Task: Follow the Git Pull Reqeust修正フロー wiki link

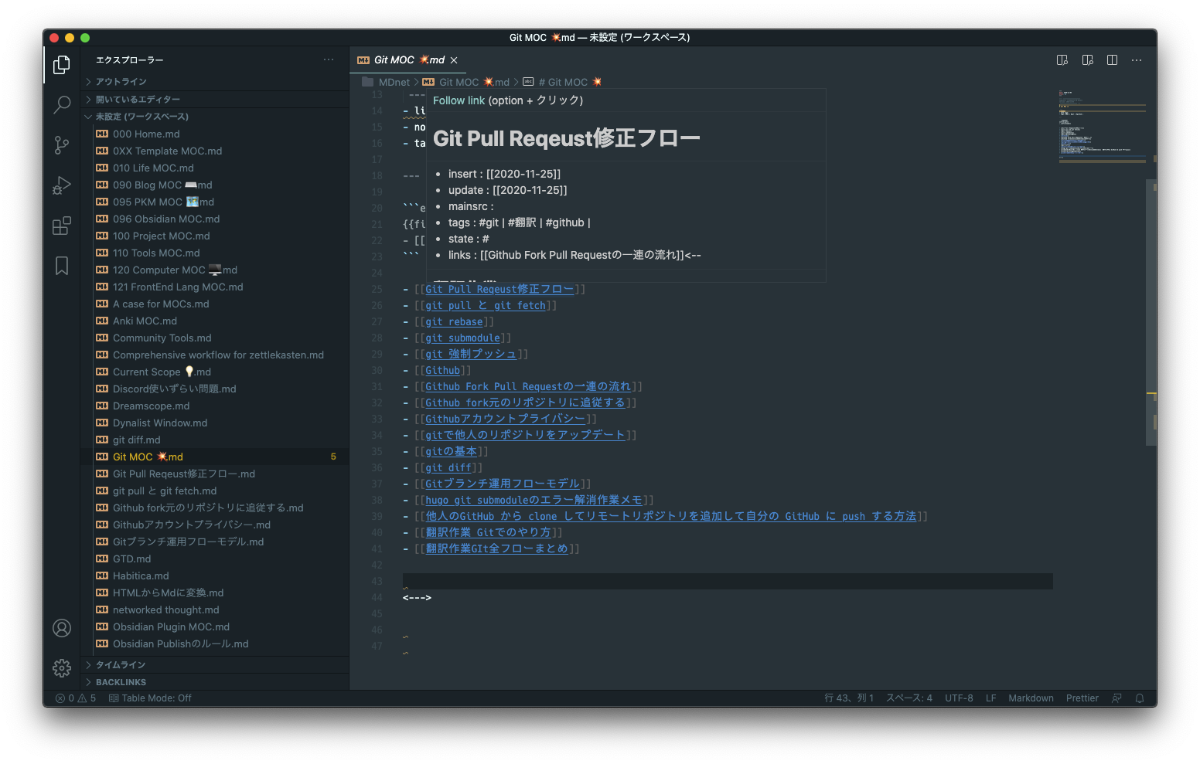Action: (499, 289)
